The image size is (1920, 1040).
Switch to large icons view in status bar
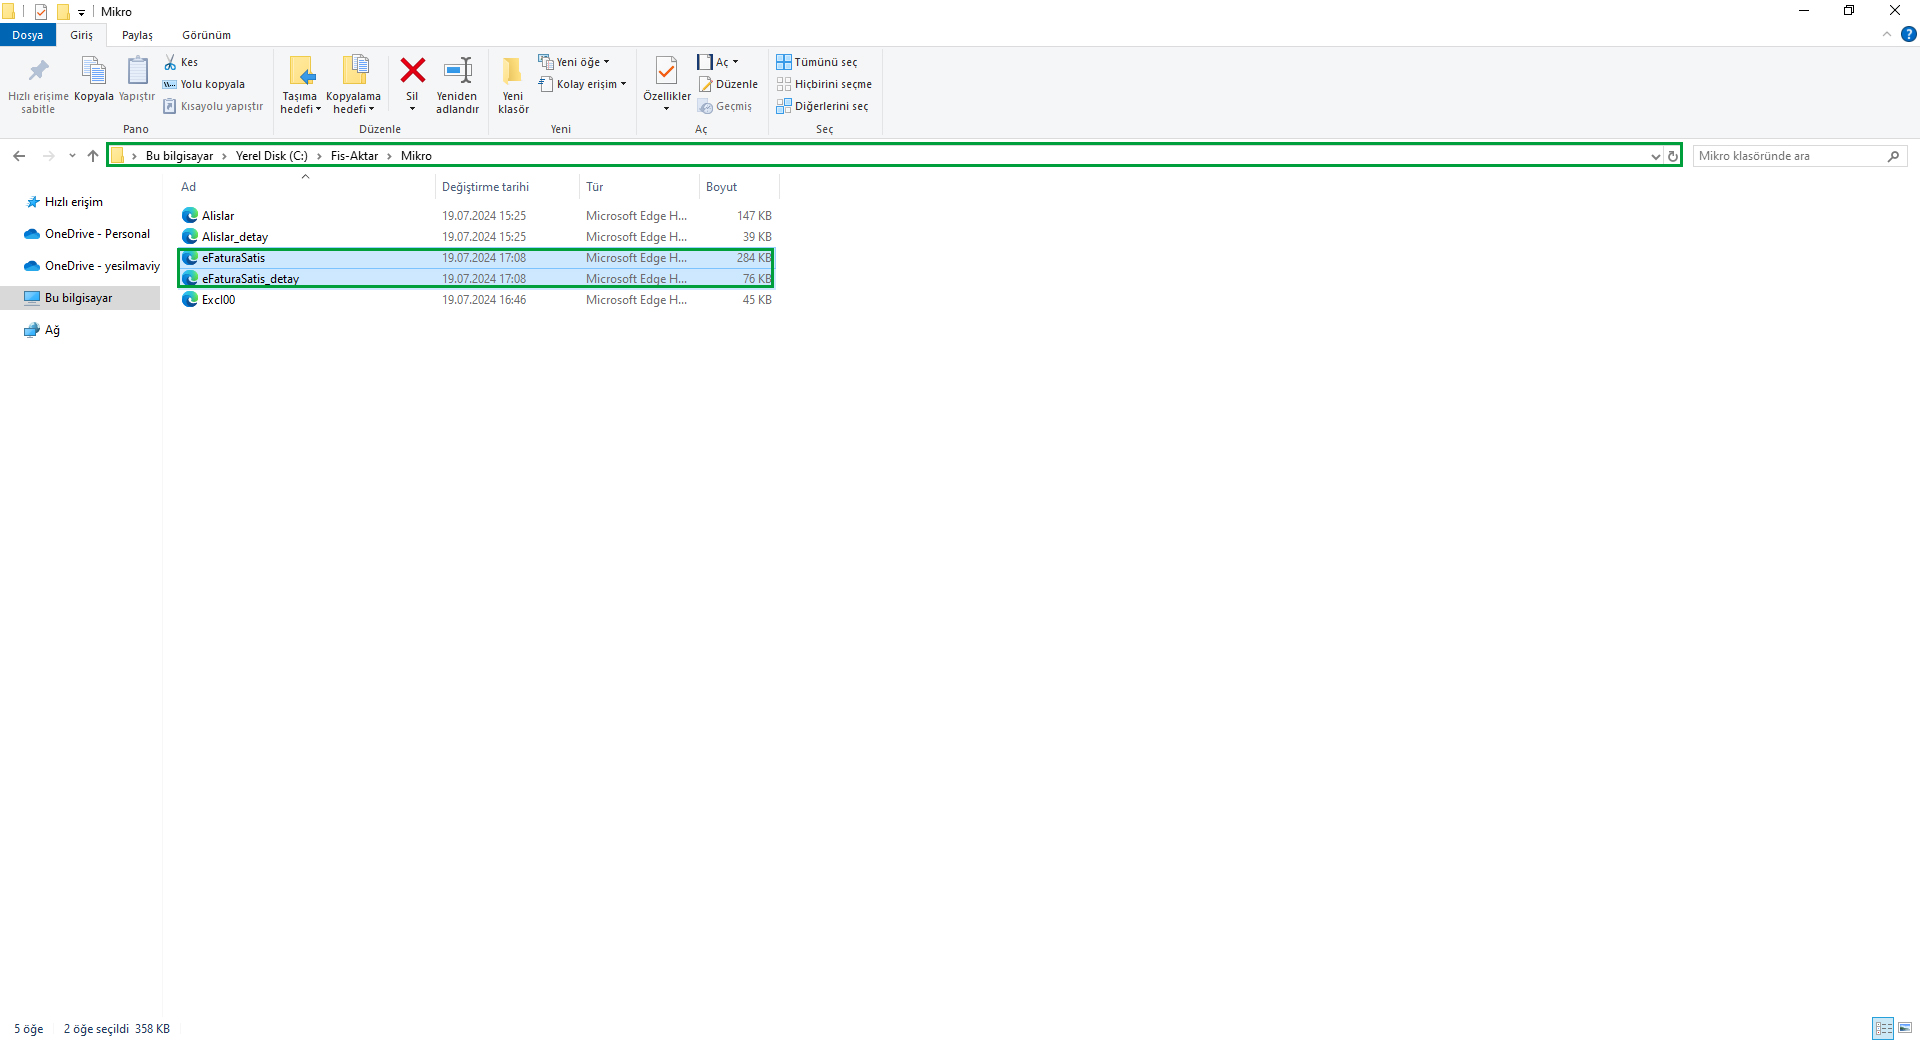click(1905, 1028)
